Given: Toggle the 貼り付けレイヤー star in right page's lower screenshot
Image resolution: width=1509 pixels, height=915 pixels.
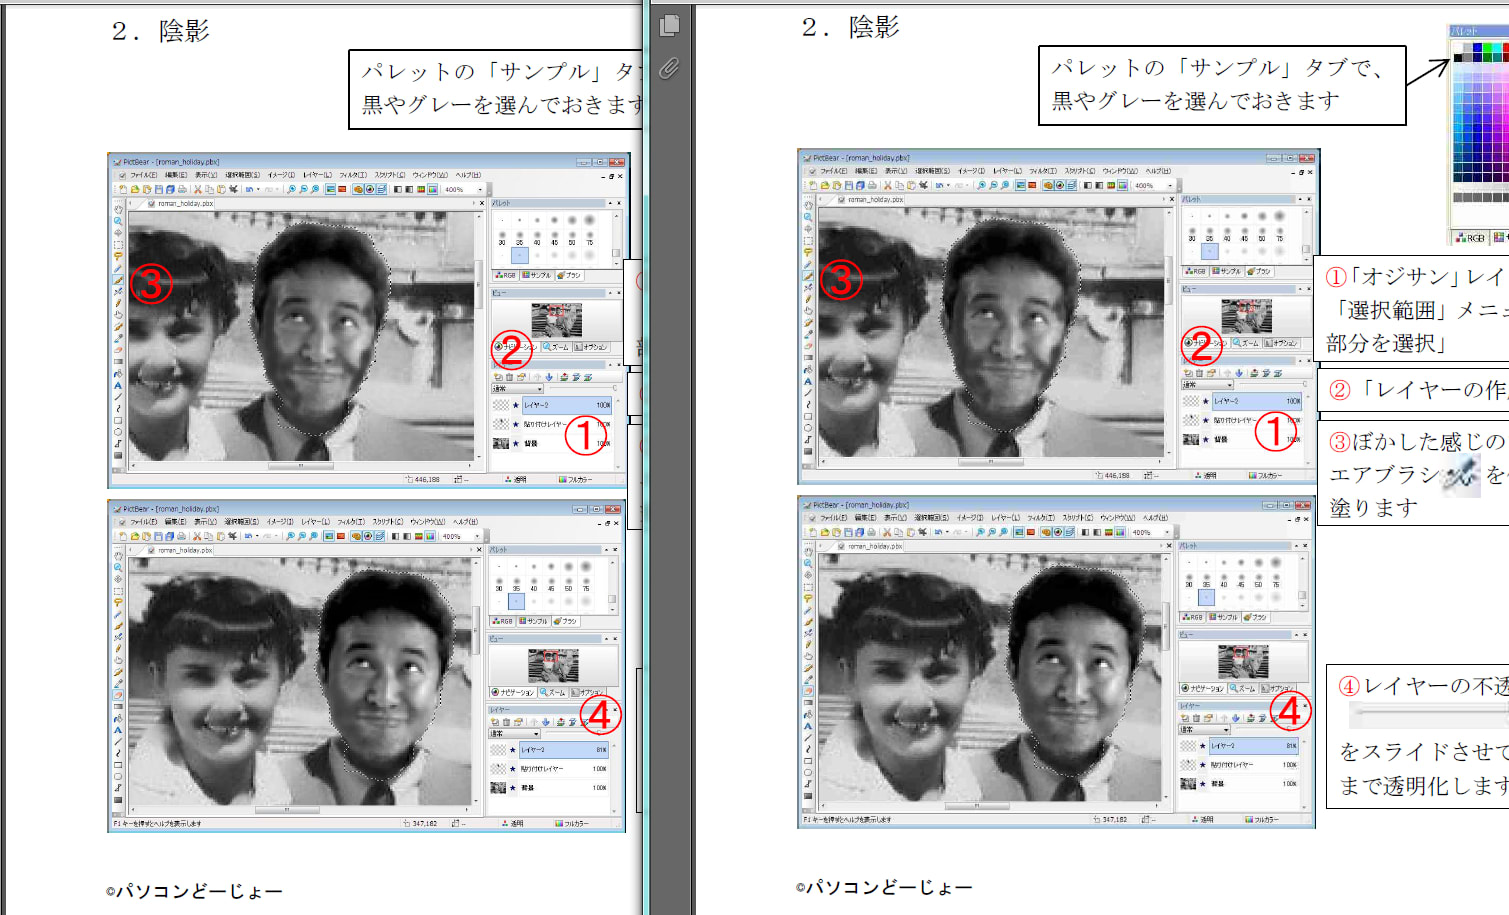Looking at the screenshot, I should (x=1203, y=765).
